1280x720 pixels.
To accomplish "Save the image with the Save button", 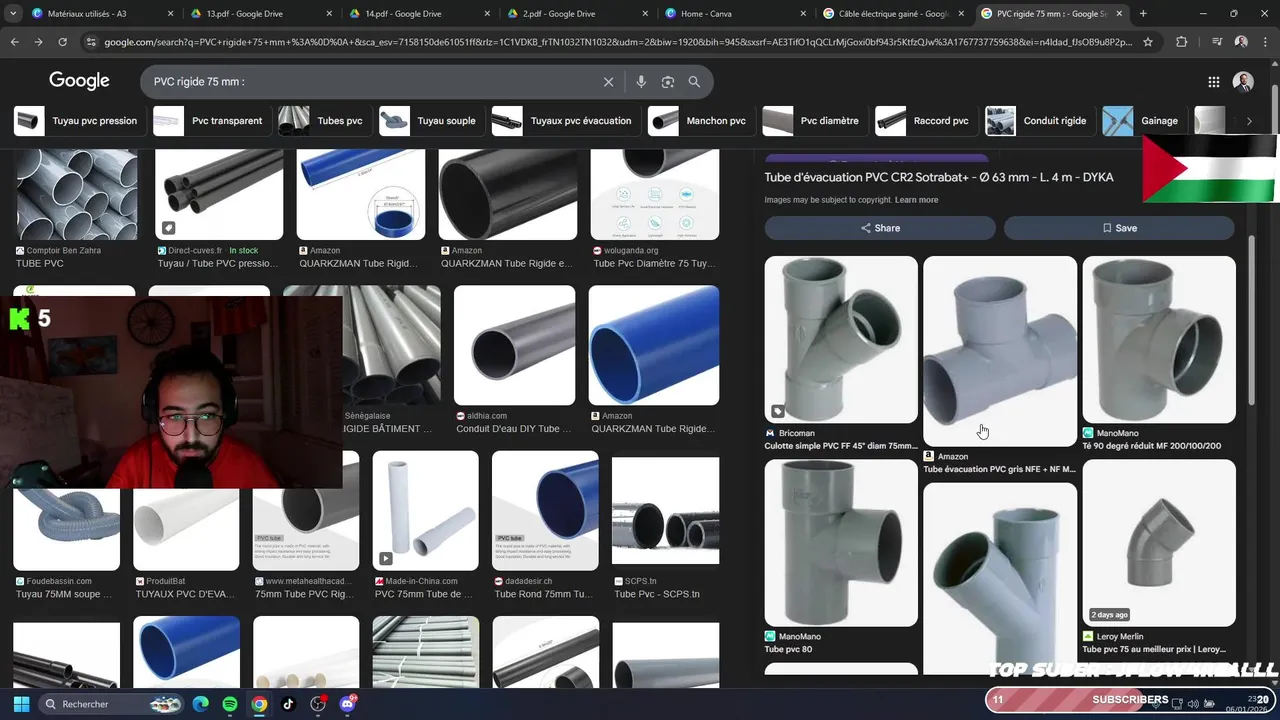I will [x=1119, y=228].
